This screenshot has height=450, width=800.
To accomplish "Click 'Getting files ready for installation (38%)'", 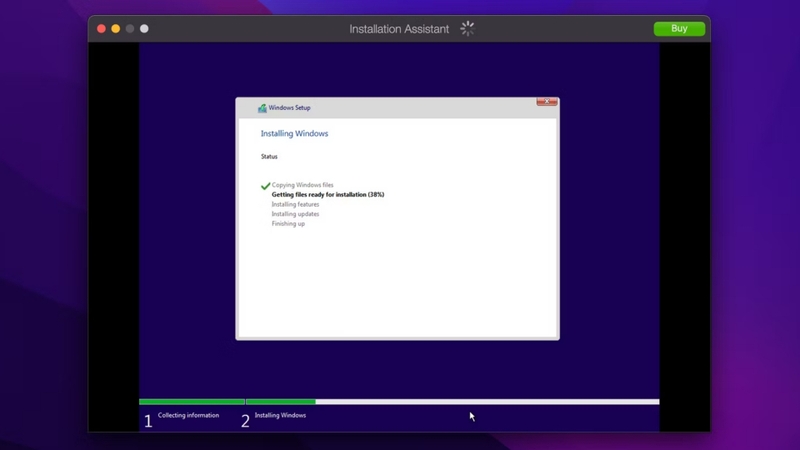I will (x=328, y=194).
